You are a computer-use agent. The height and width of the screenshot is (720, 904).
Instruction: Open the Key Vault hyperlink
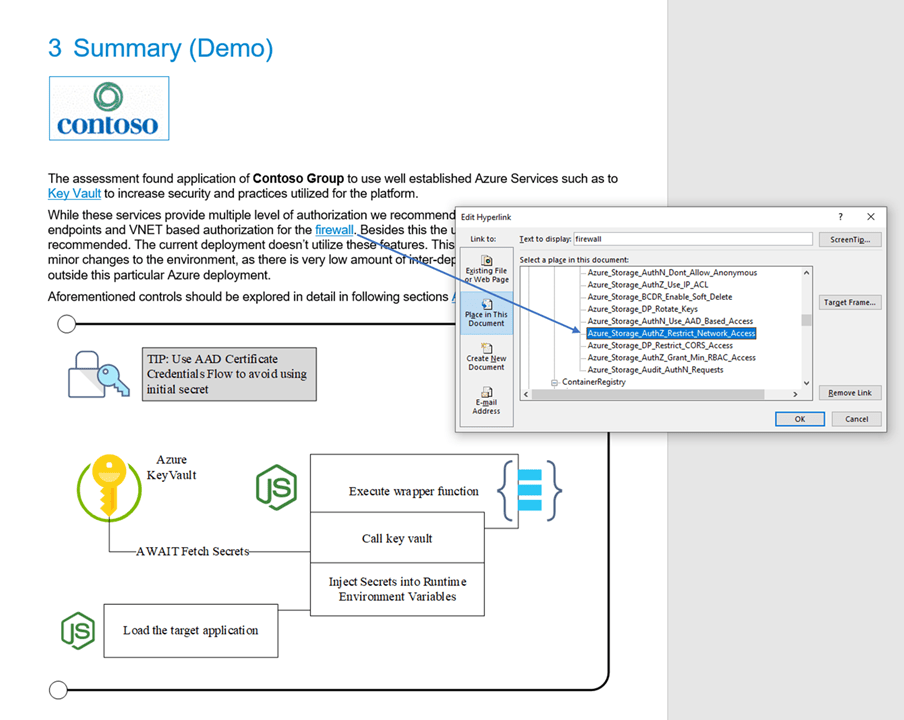tap(73, 194)
